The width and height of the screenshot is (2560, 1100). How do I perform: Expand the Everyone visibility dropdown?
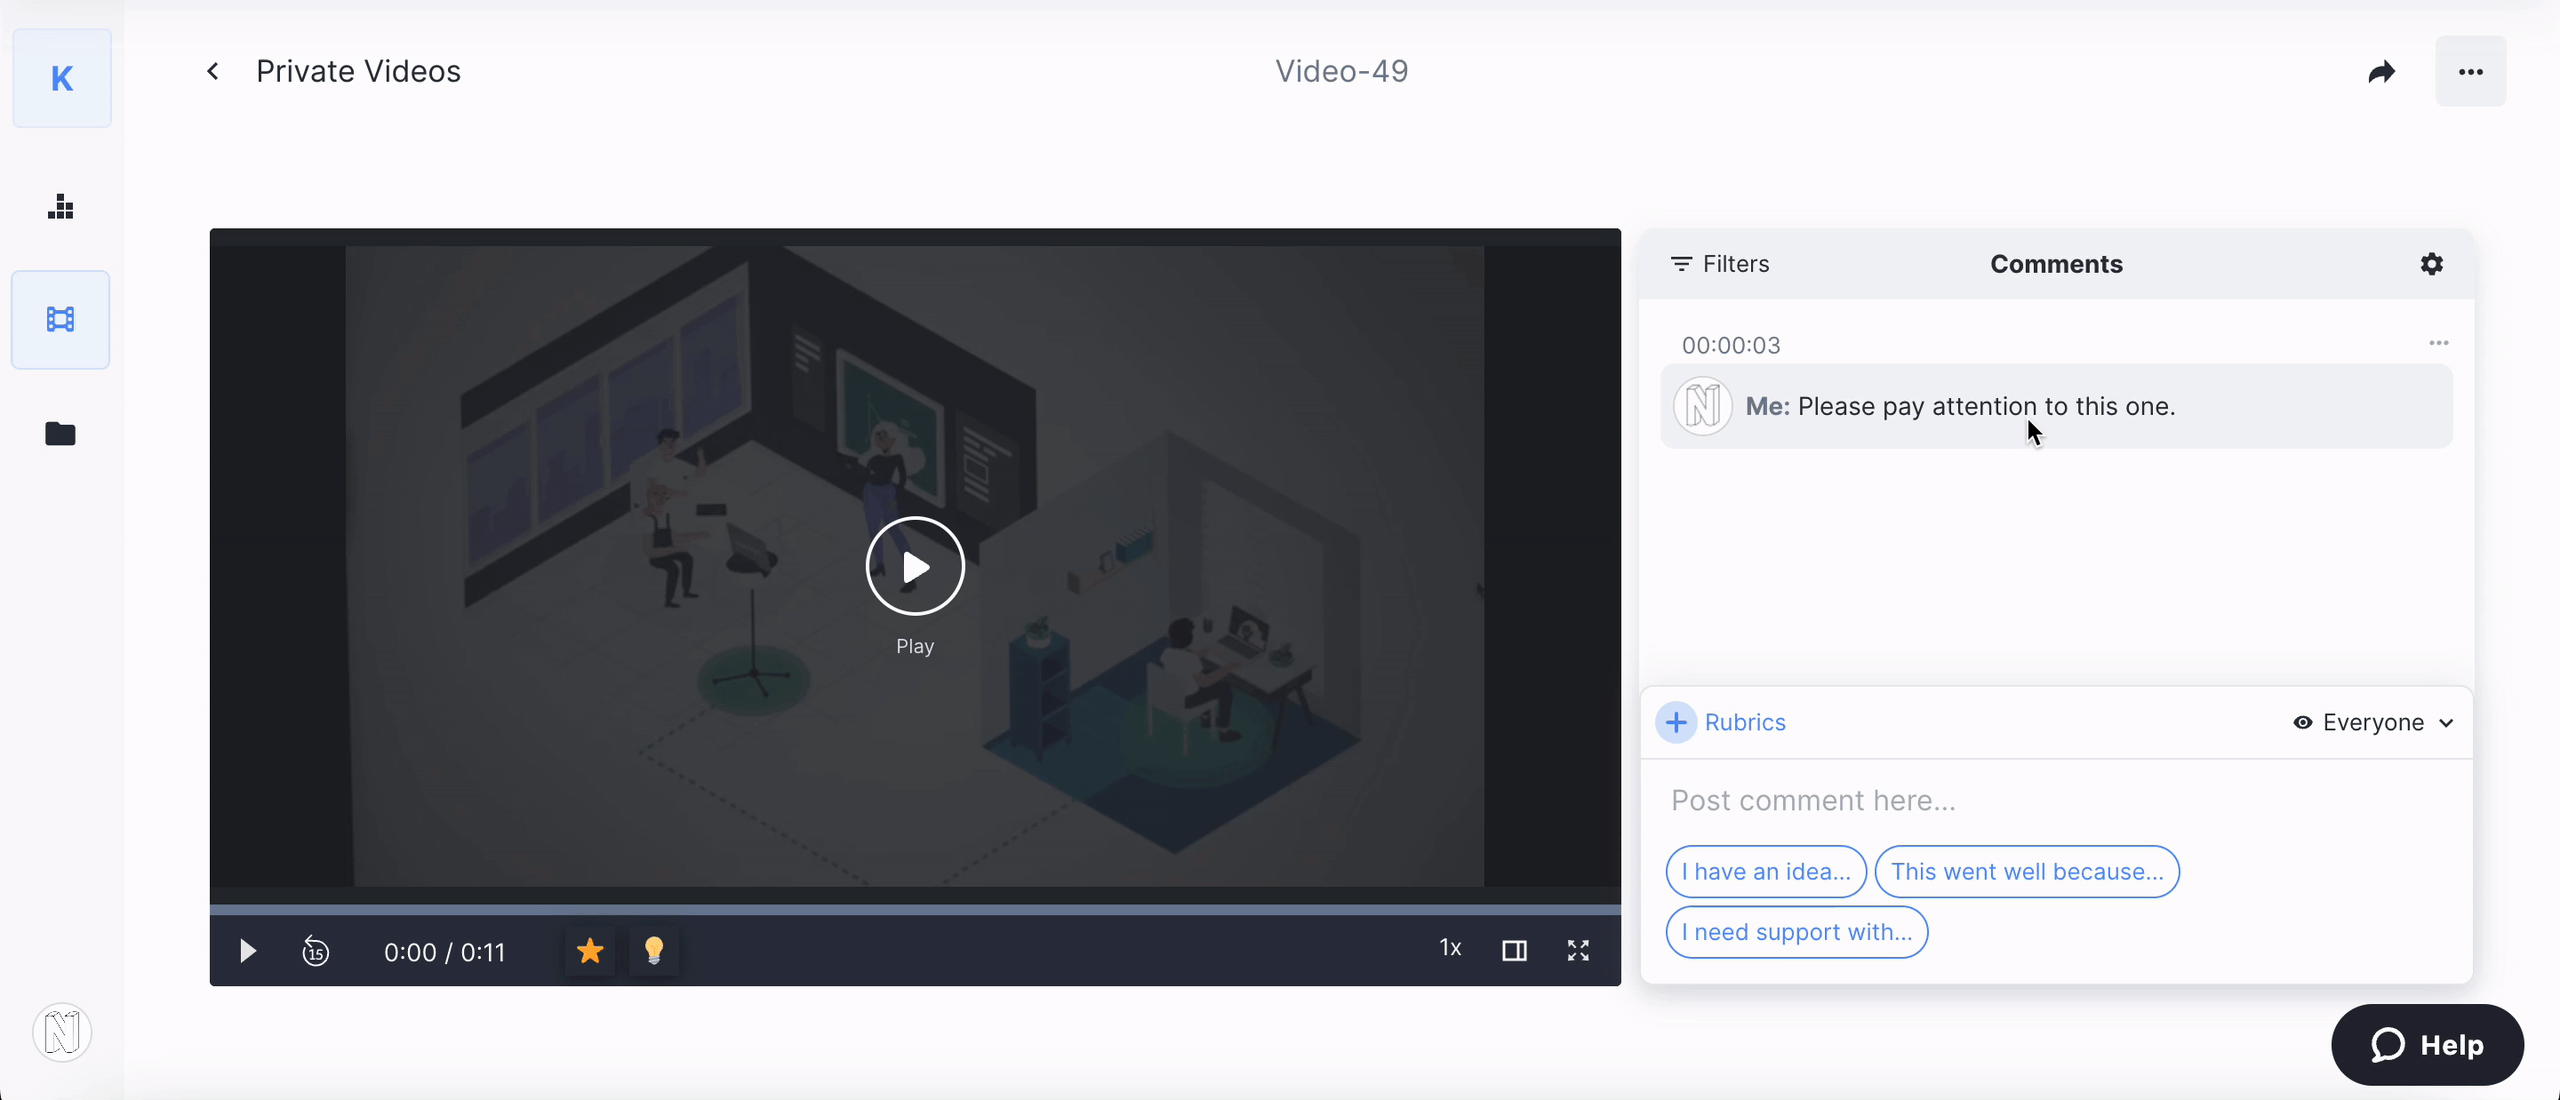[x=2373, y=723]
